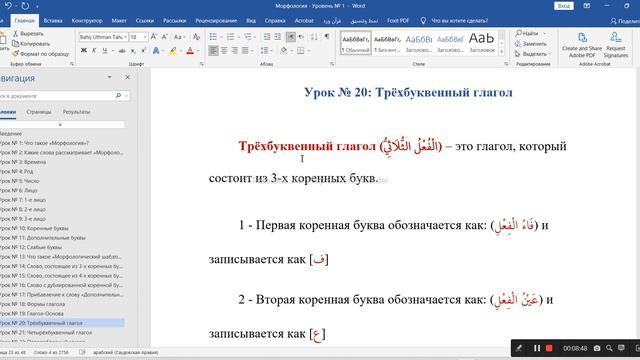Screen dimensions: 640x360
Task: Click the recorder pen annotation icon
Action: click(519, 348)
